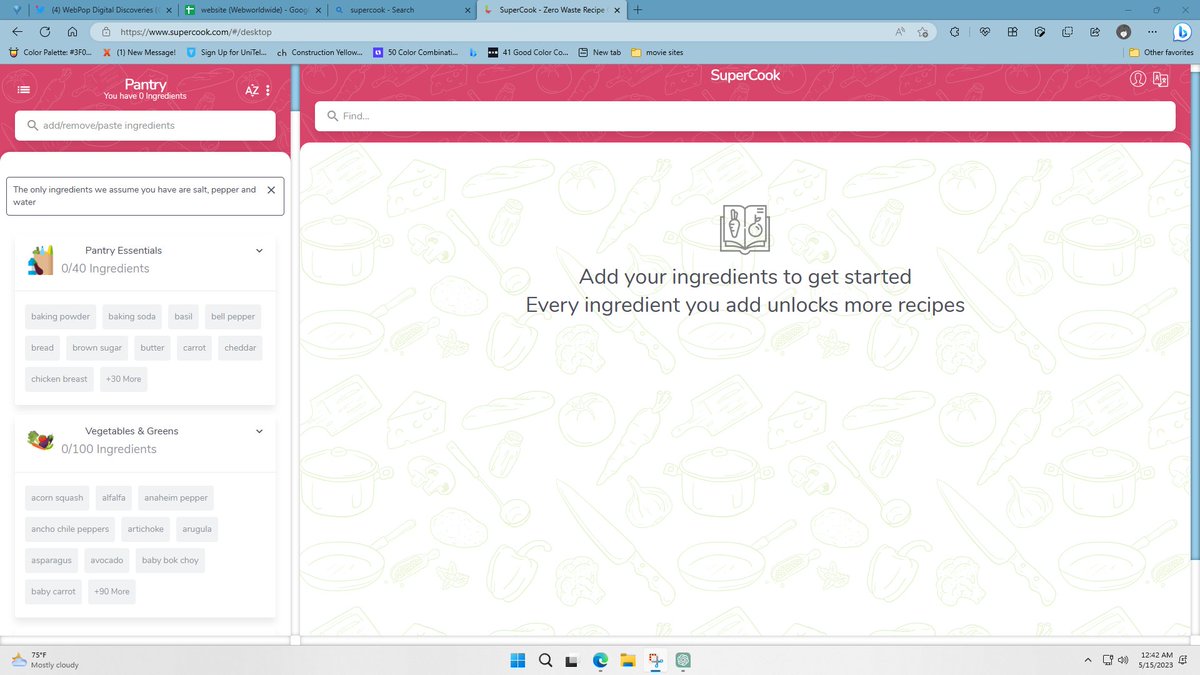Expand +90 More vegetables
The image size is (1200, 675).
pyautogui.click(x=112, y=591)
